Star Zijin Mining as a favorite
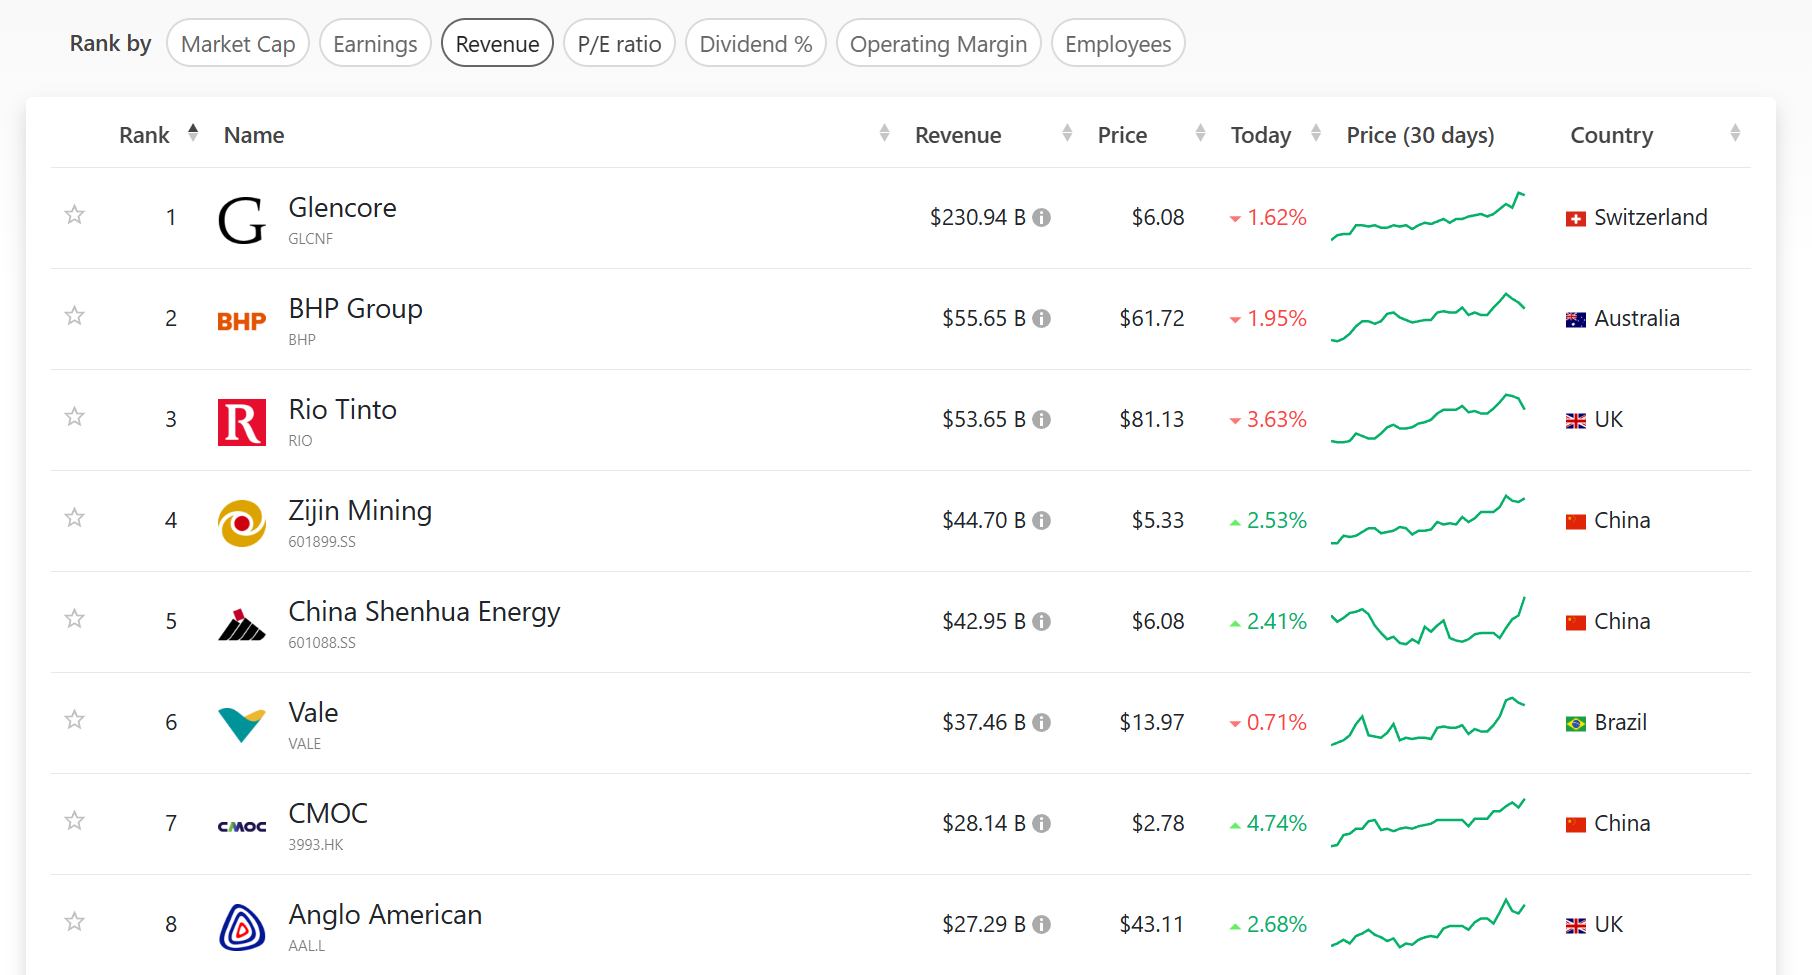The height and width of the screenshot is (975, 1812). pos(74,518)
